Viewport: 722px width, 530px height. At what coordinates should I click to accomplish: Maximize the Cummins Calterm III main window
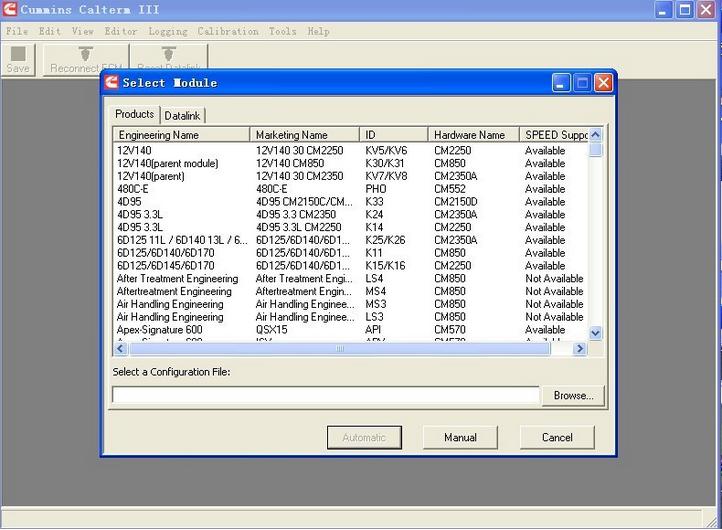pos(685,10)
